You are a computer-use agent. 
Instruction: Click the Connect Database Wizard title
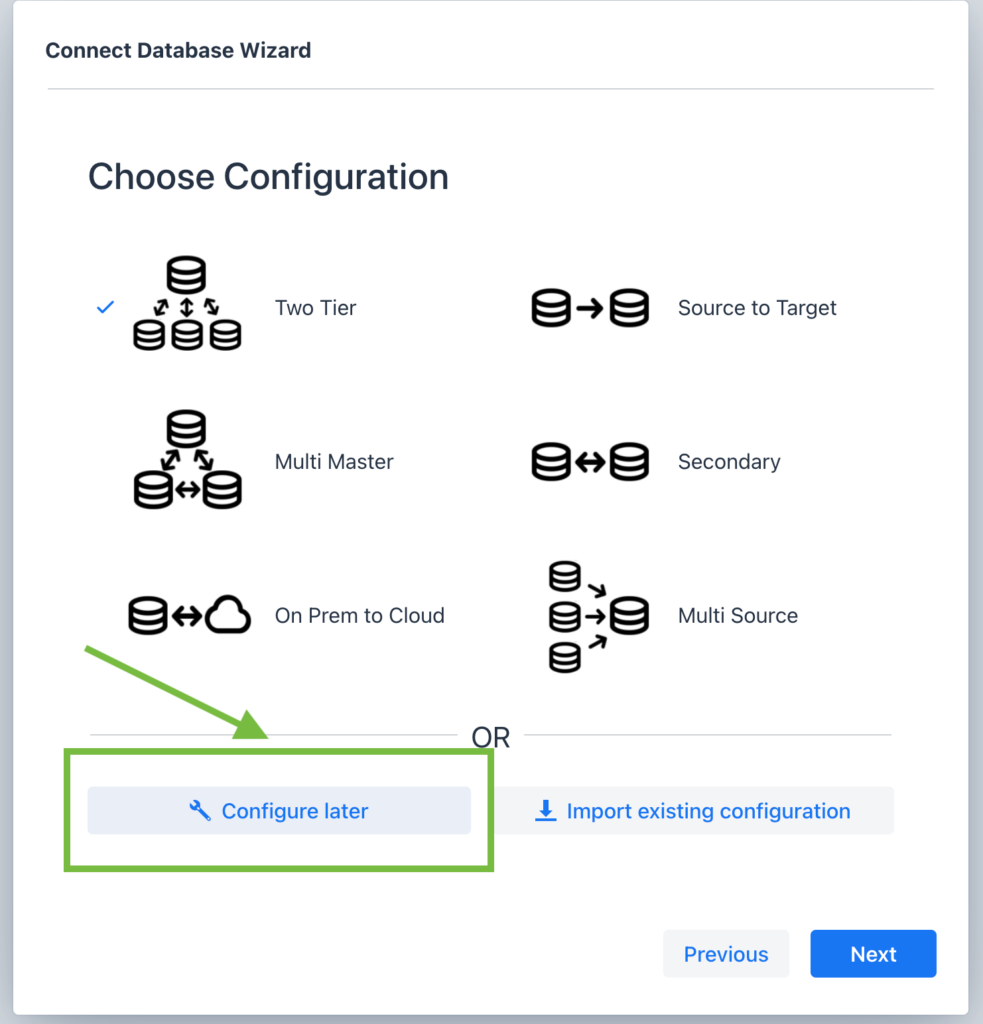coord(178,50)
